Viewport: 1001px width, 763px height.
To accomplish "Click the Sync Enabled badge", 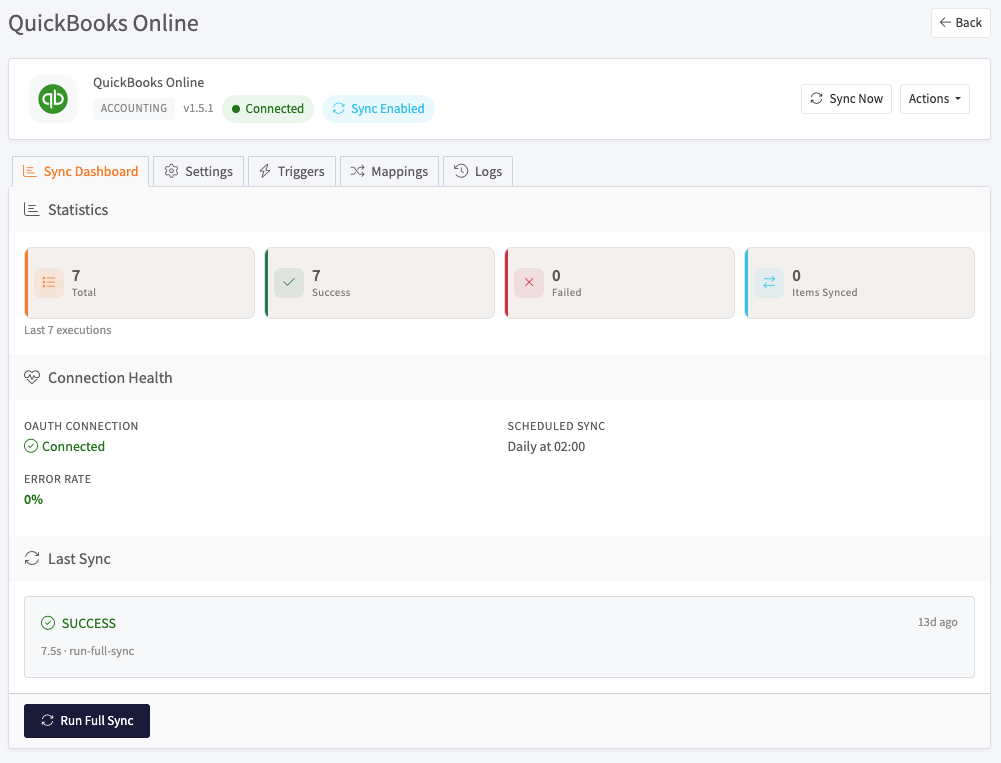I will [x=379, y=109].
